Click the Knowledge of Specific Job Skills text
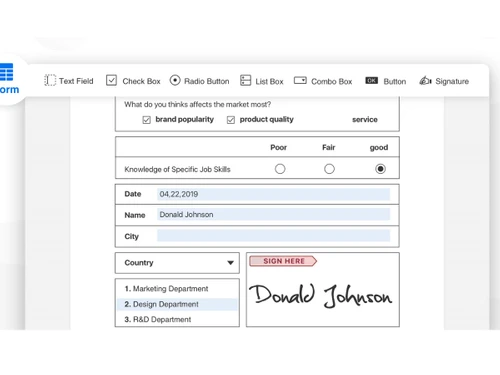The width and height of the screenshot is (500, 375). coord(177,169)
